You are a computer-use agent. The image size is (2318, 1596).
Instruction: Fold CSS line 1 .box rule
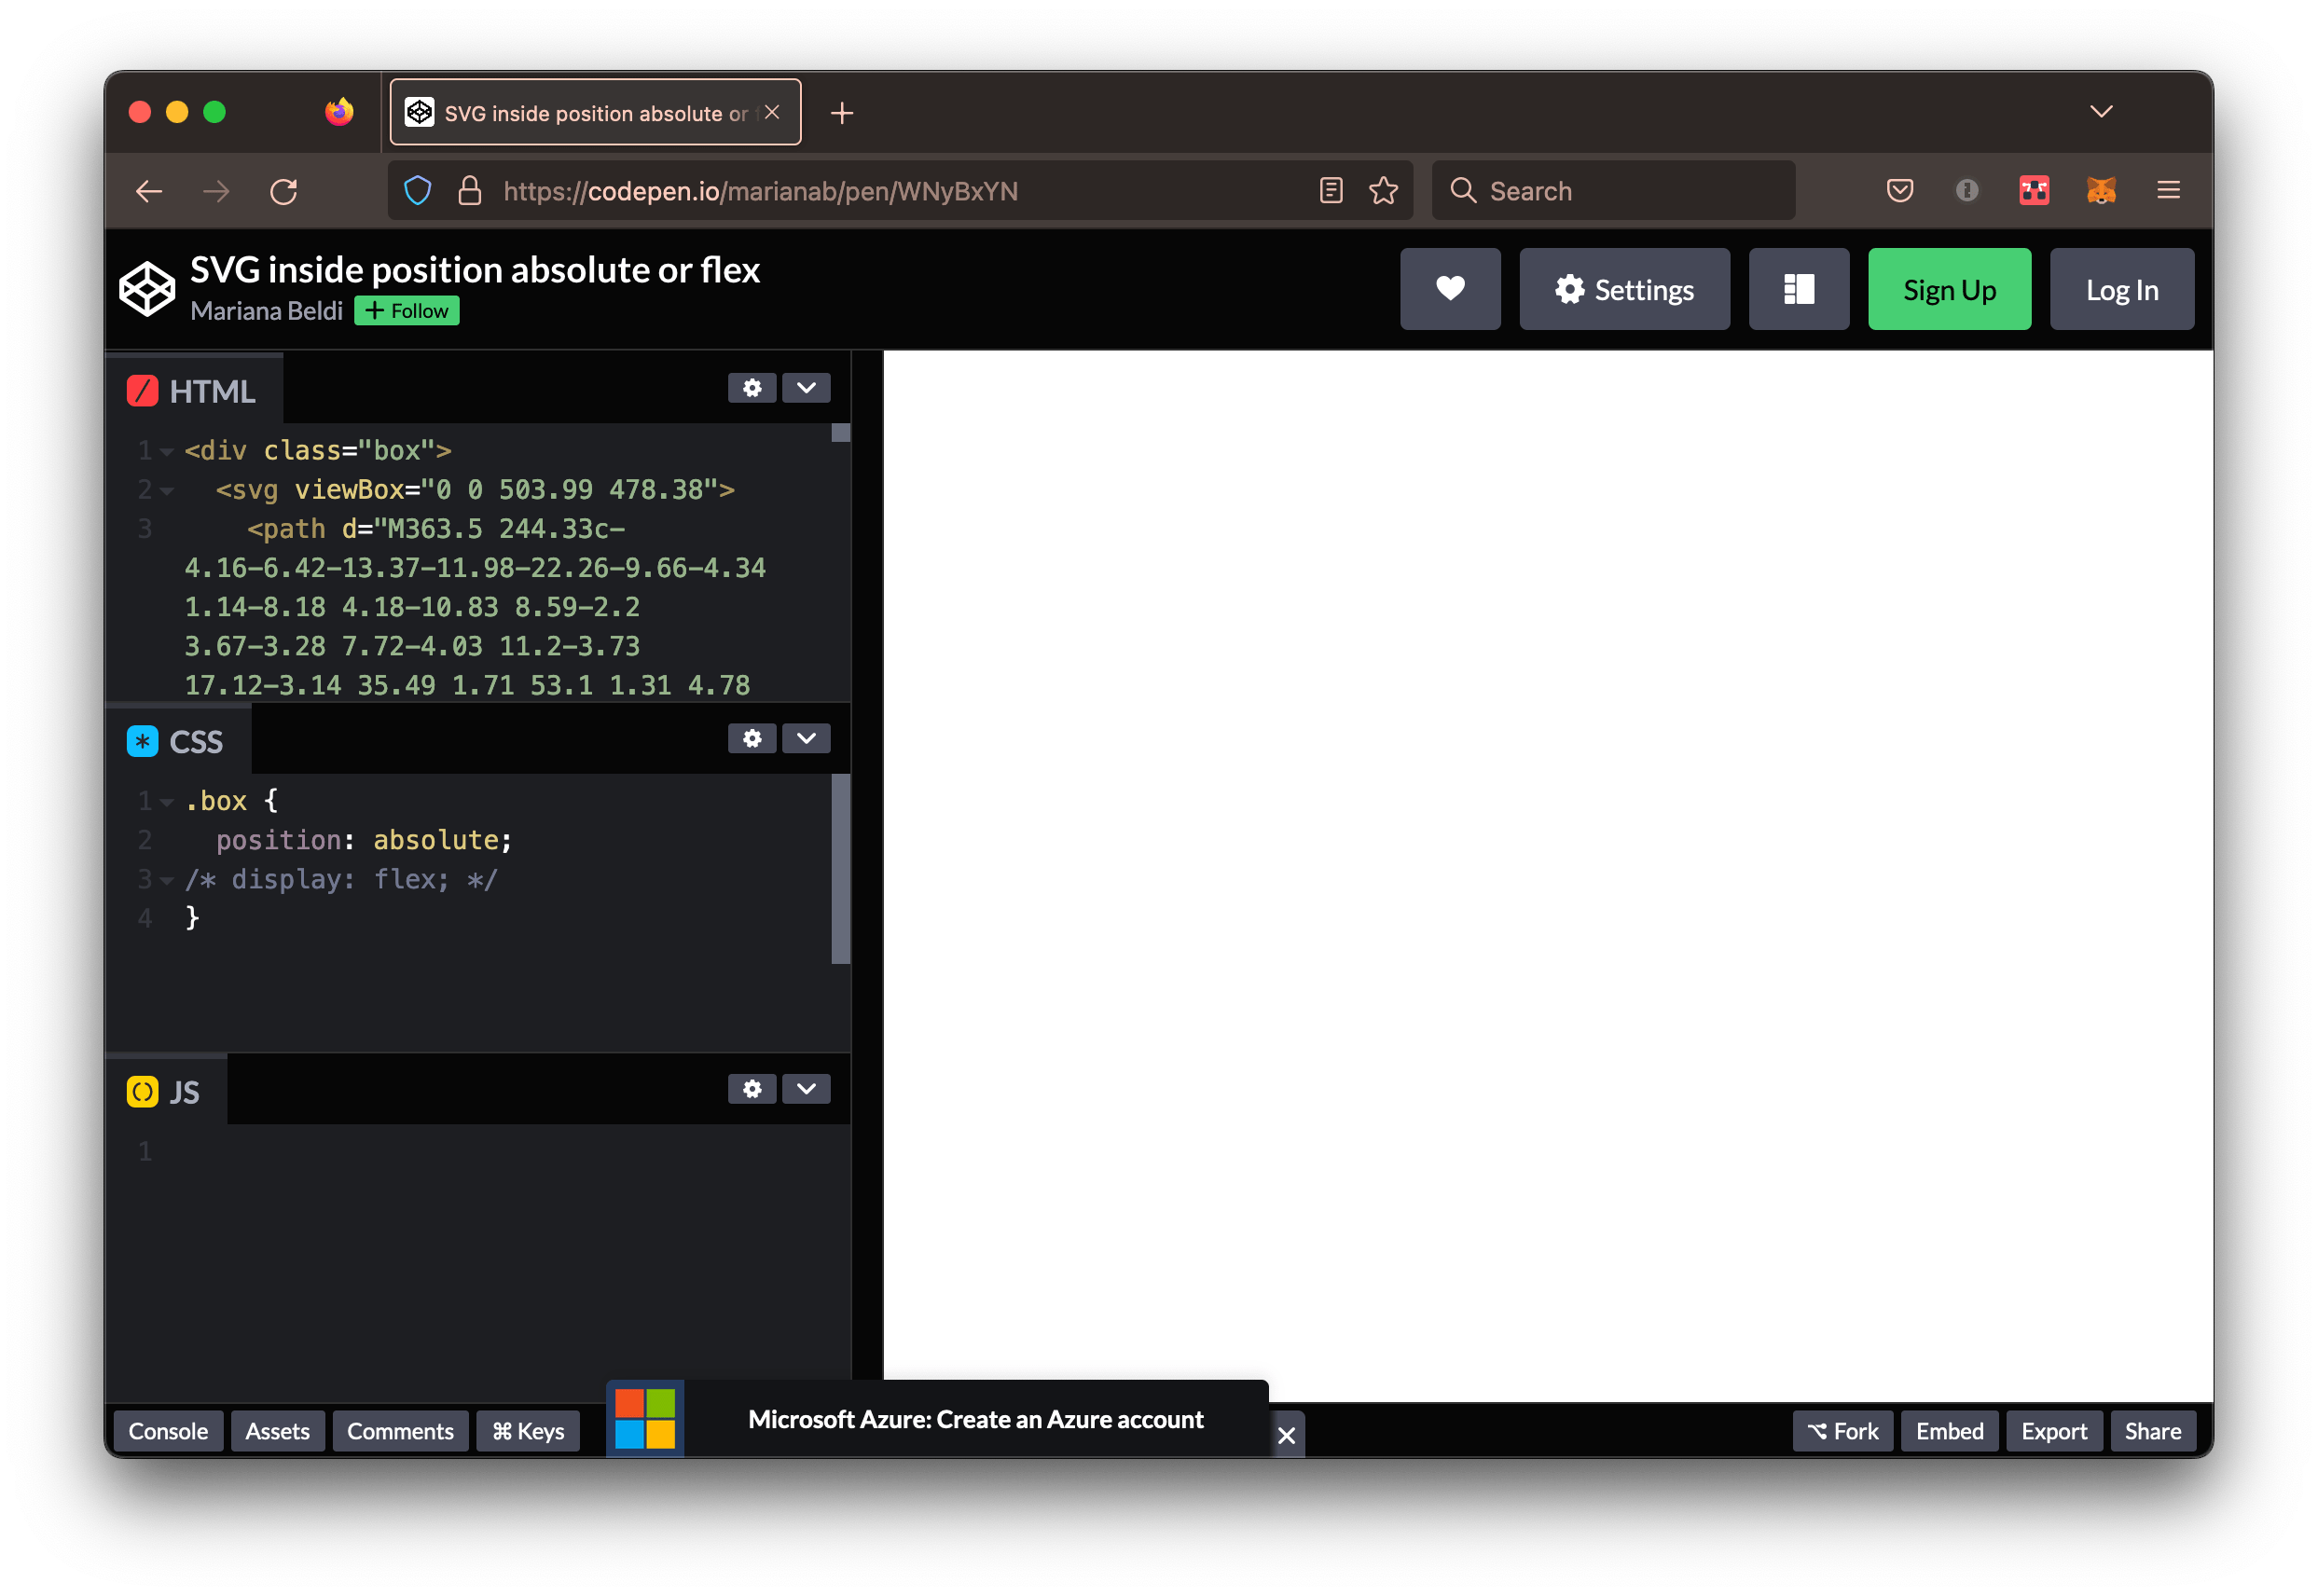tap(167, 801)
